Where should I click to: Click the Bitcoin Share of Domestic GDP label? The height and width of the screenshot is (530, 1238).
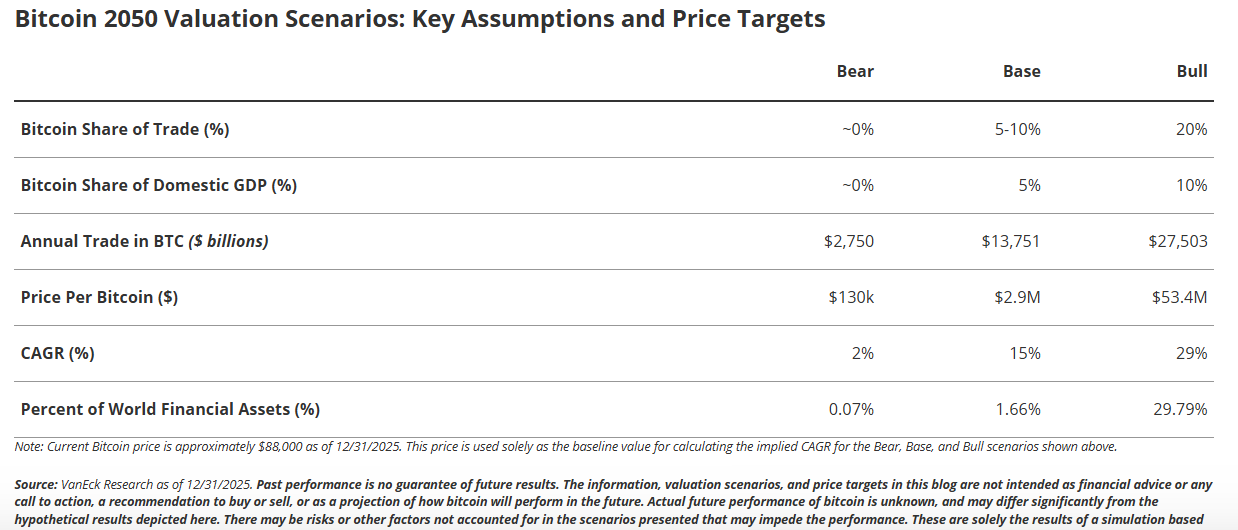(159, 185)
